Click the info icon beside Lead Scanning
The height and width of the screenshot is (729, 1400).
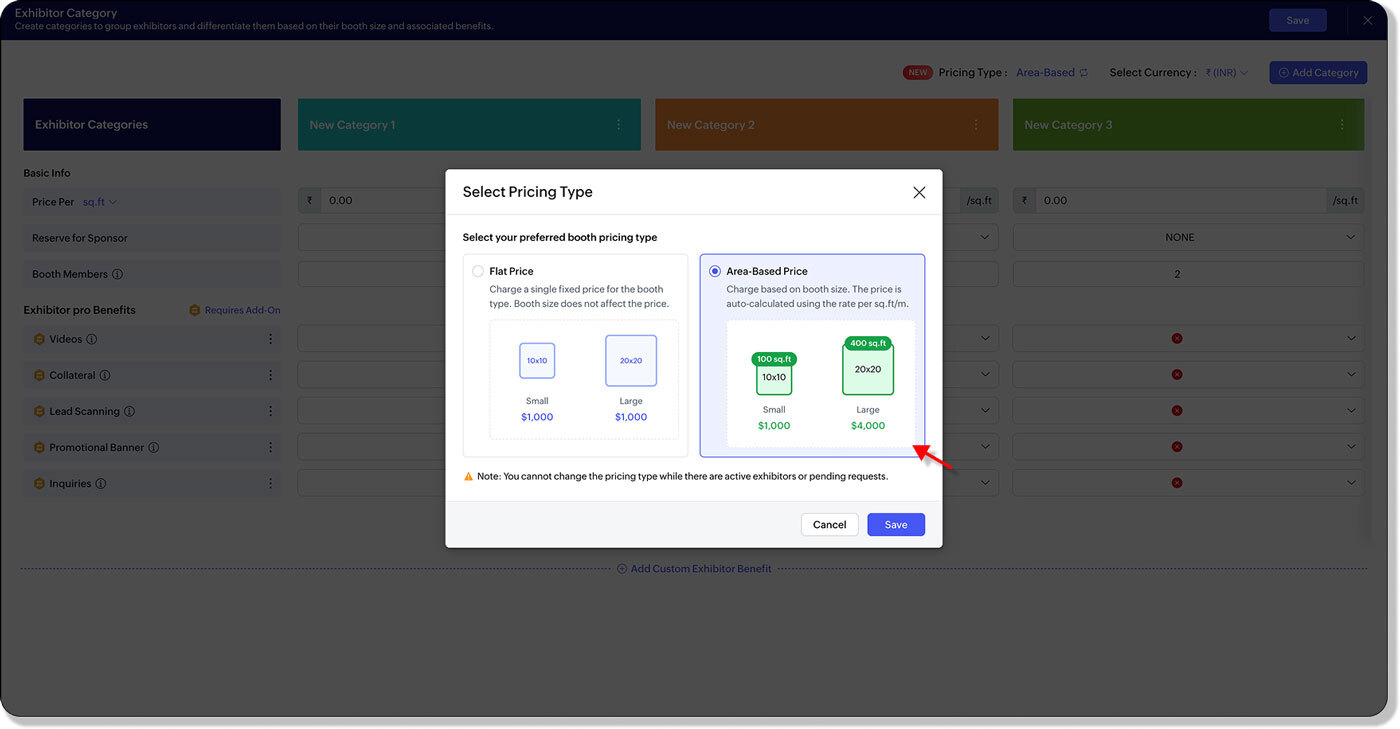pyautogui.click(x=129, y=411)
